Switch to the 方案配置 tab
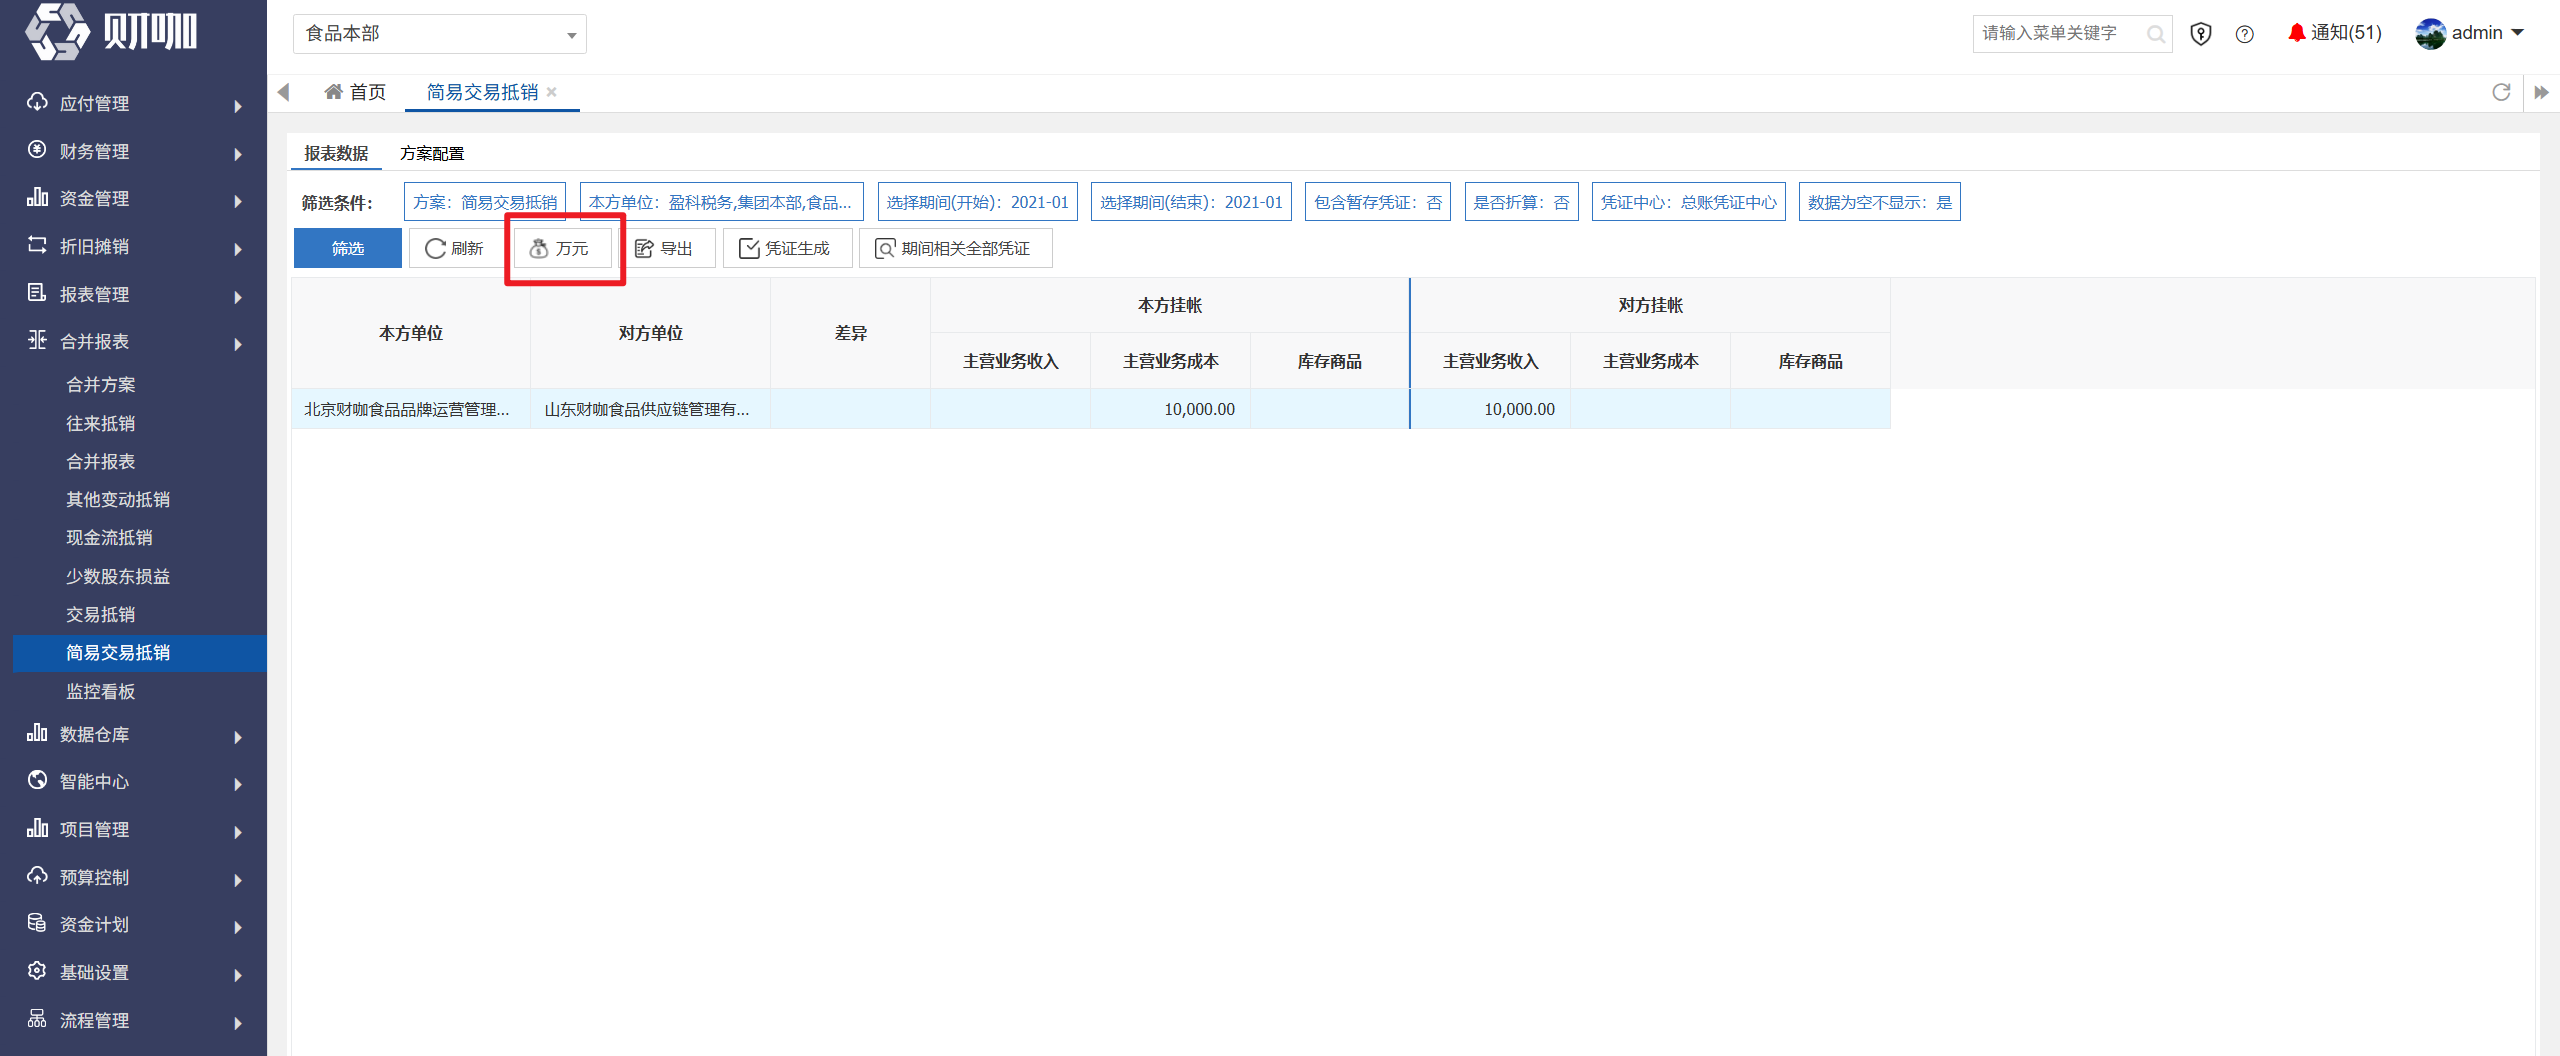 click(x=432, y=153)
